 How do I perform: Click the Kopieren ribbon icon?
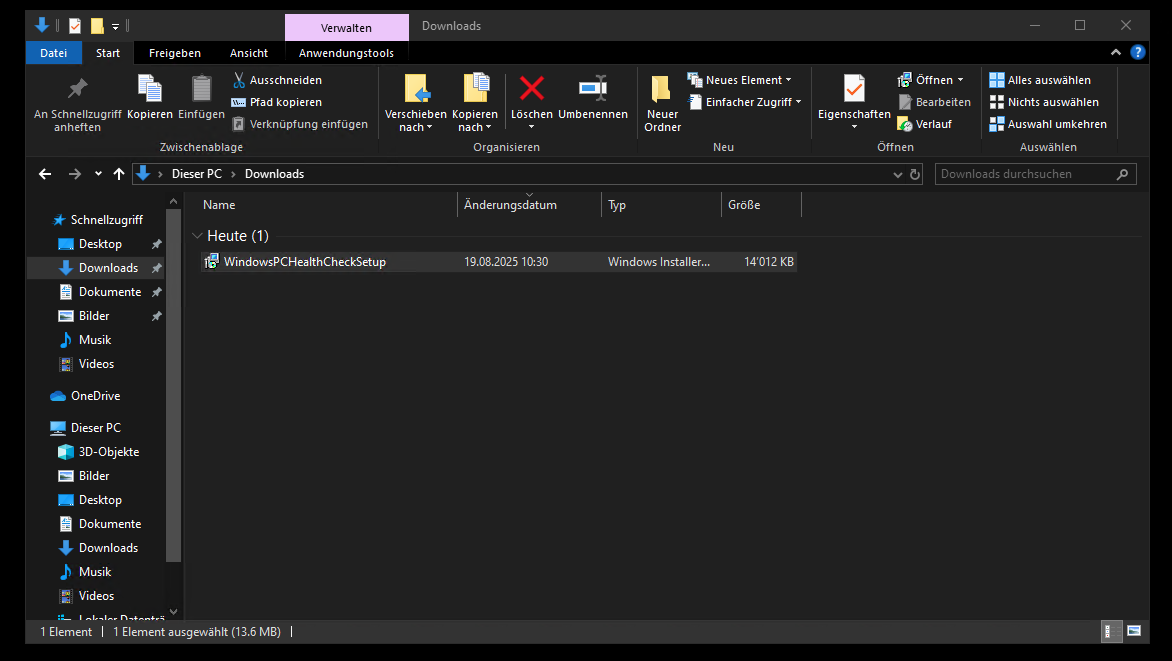pyautogui.click(x=149, y=89)
